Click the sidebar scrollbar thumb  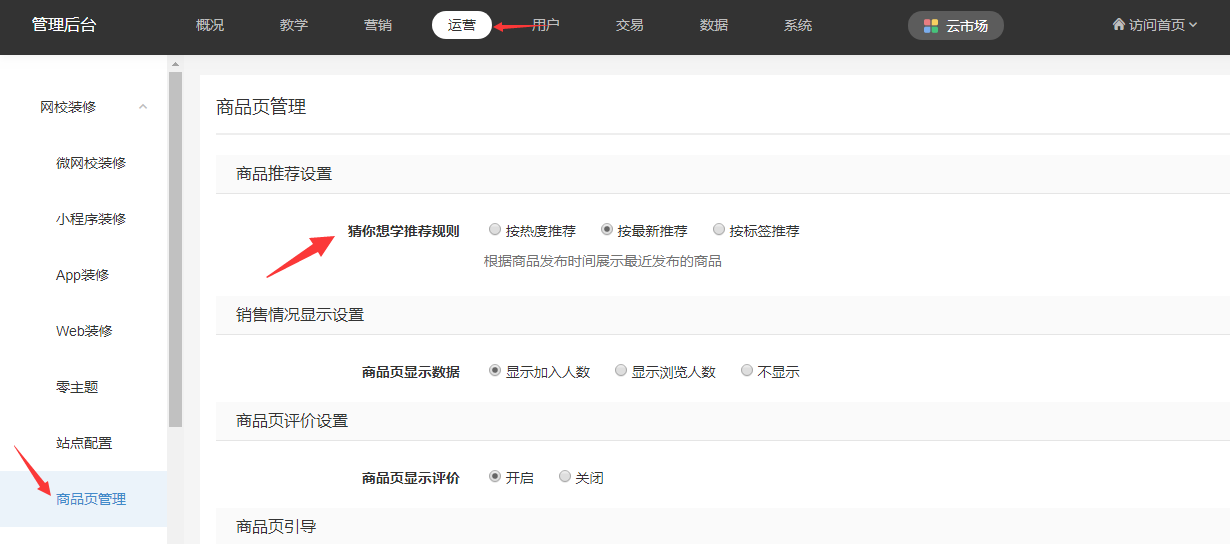tap(175, 250)
